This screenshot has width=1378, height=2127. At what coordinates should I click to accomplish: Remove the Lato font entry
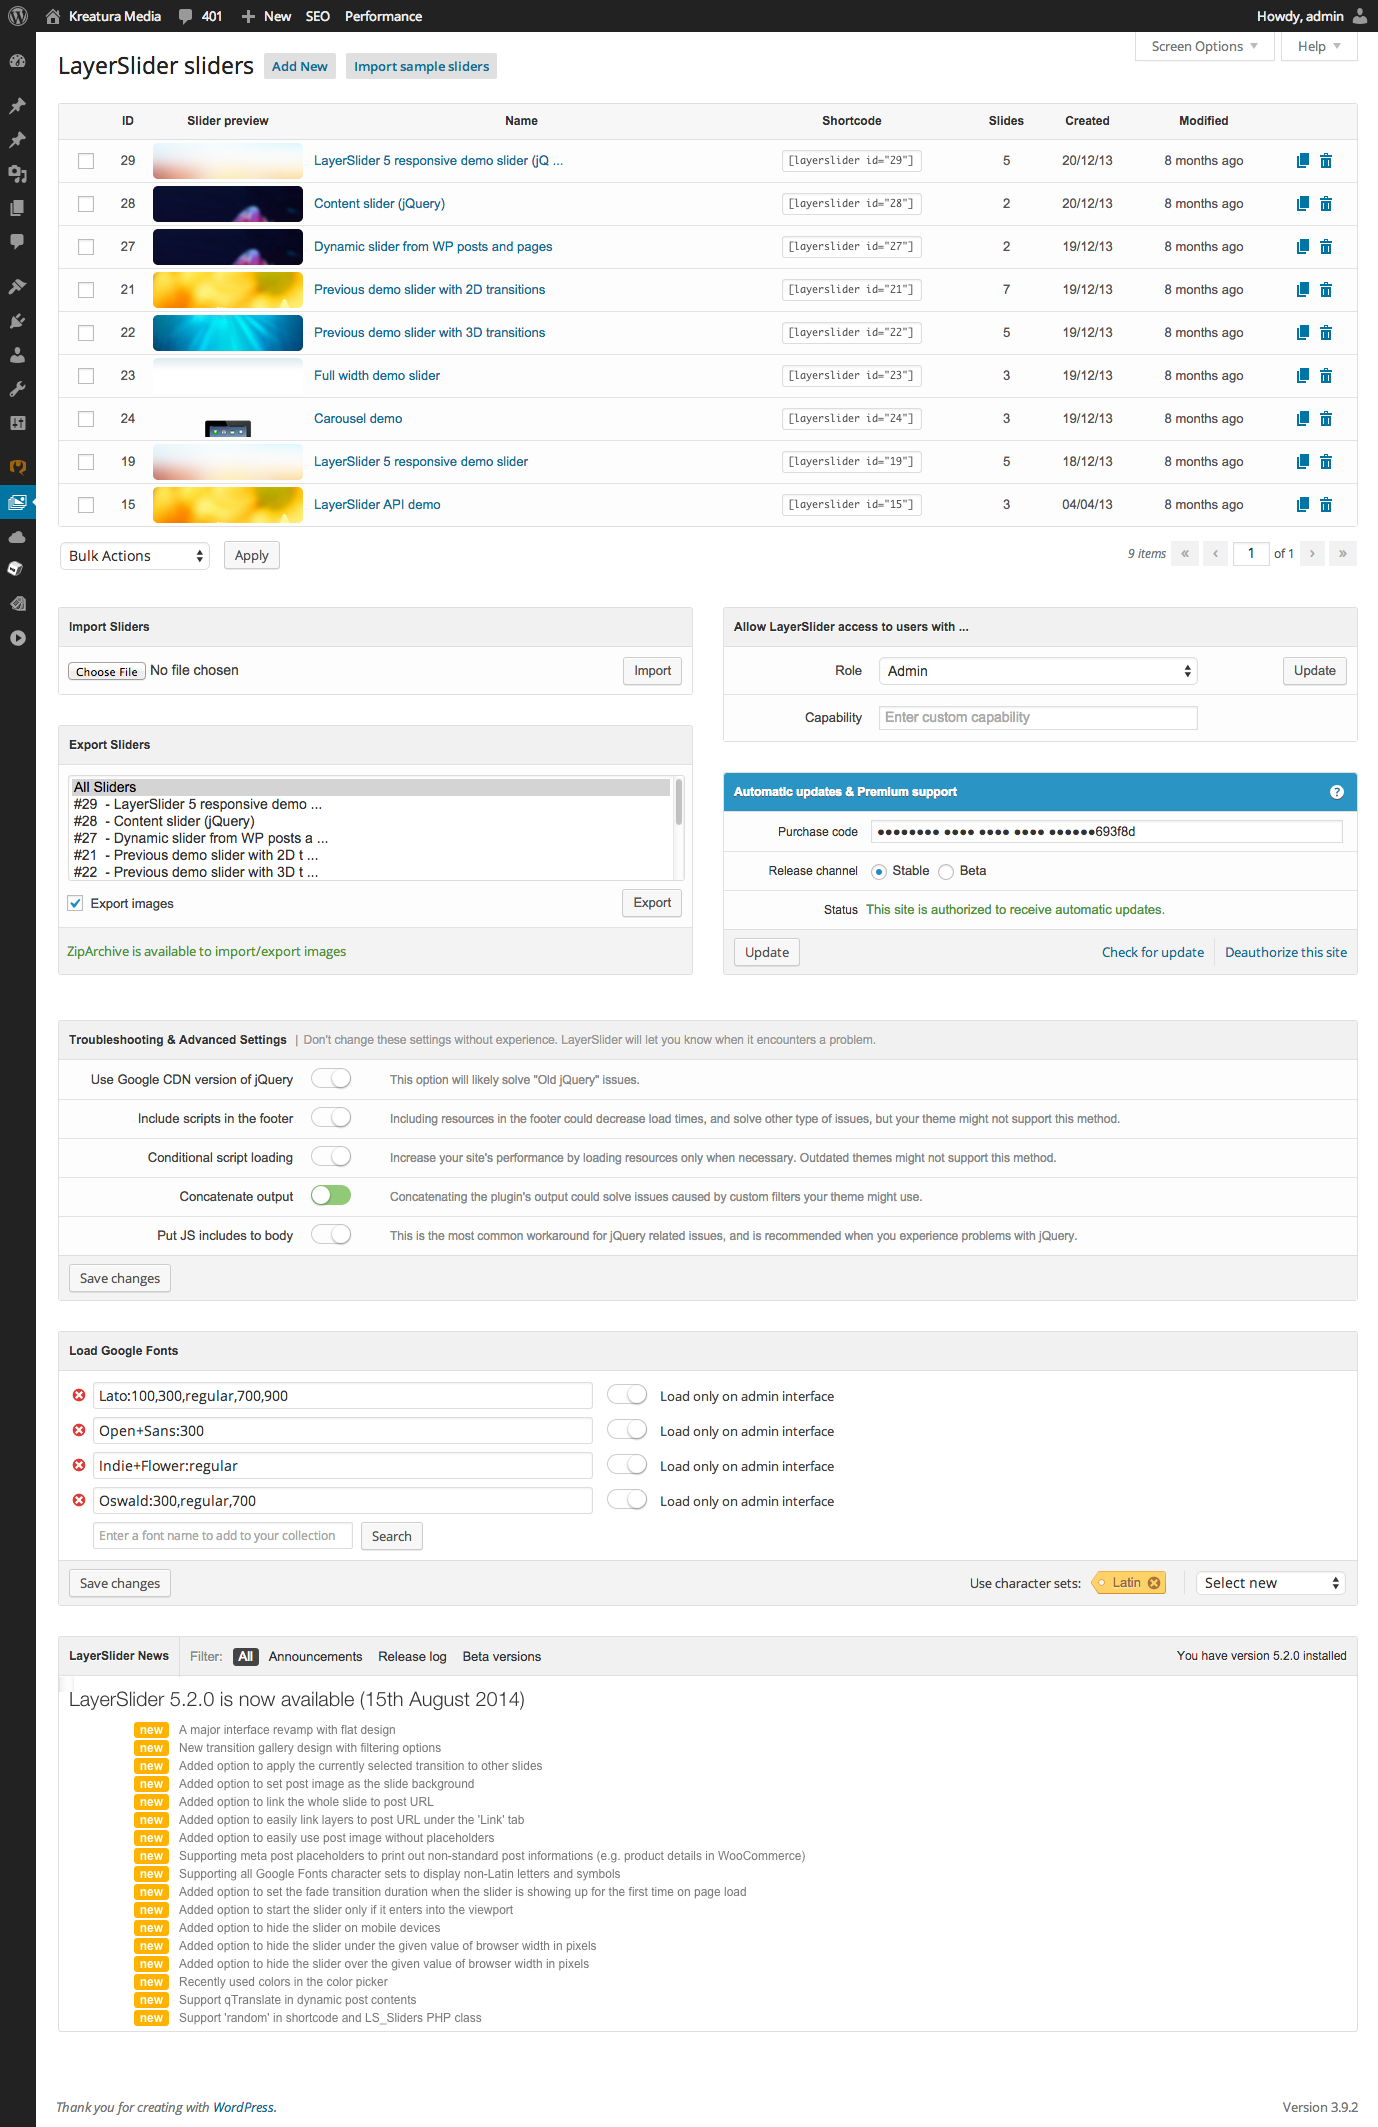(79, 1396)
